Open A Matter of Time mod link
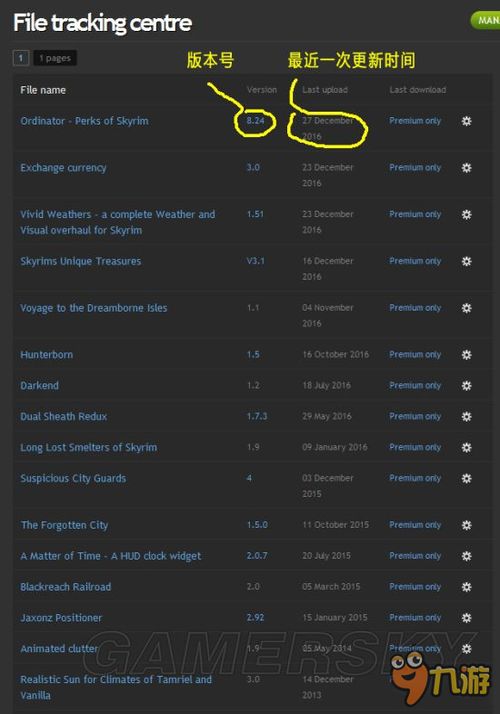The image size is (500, 714). pyautogui.click(x=110, y=556)
